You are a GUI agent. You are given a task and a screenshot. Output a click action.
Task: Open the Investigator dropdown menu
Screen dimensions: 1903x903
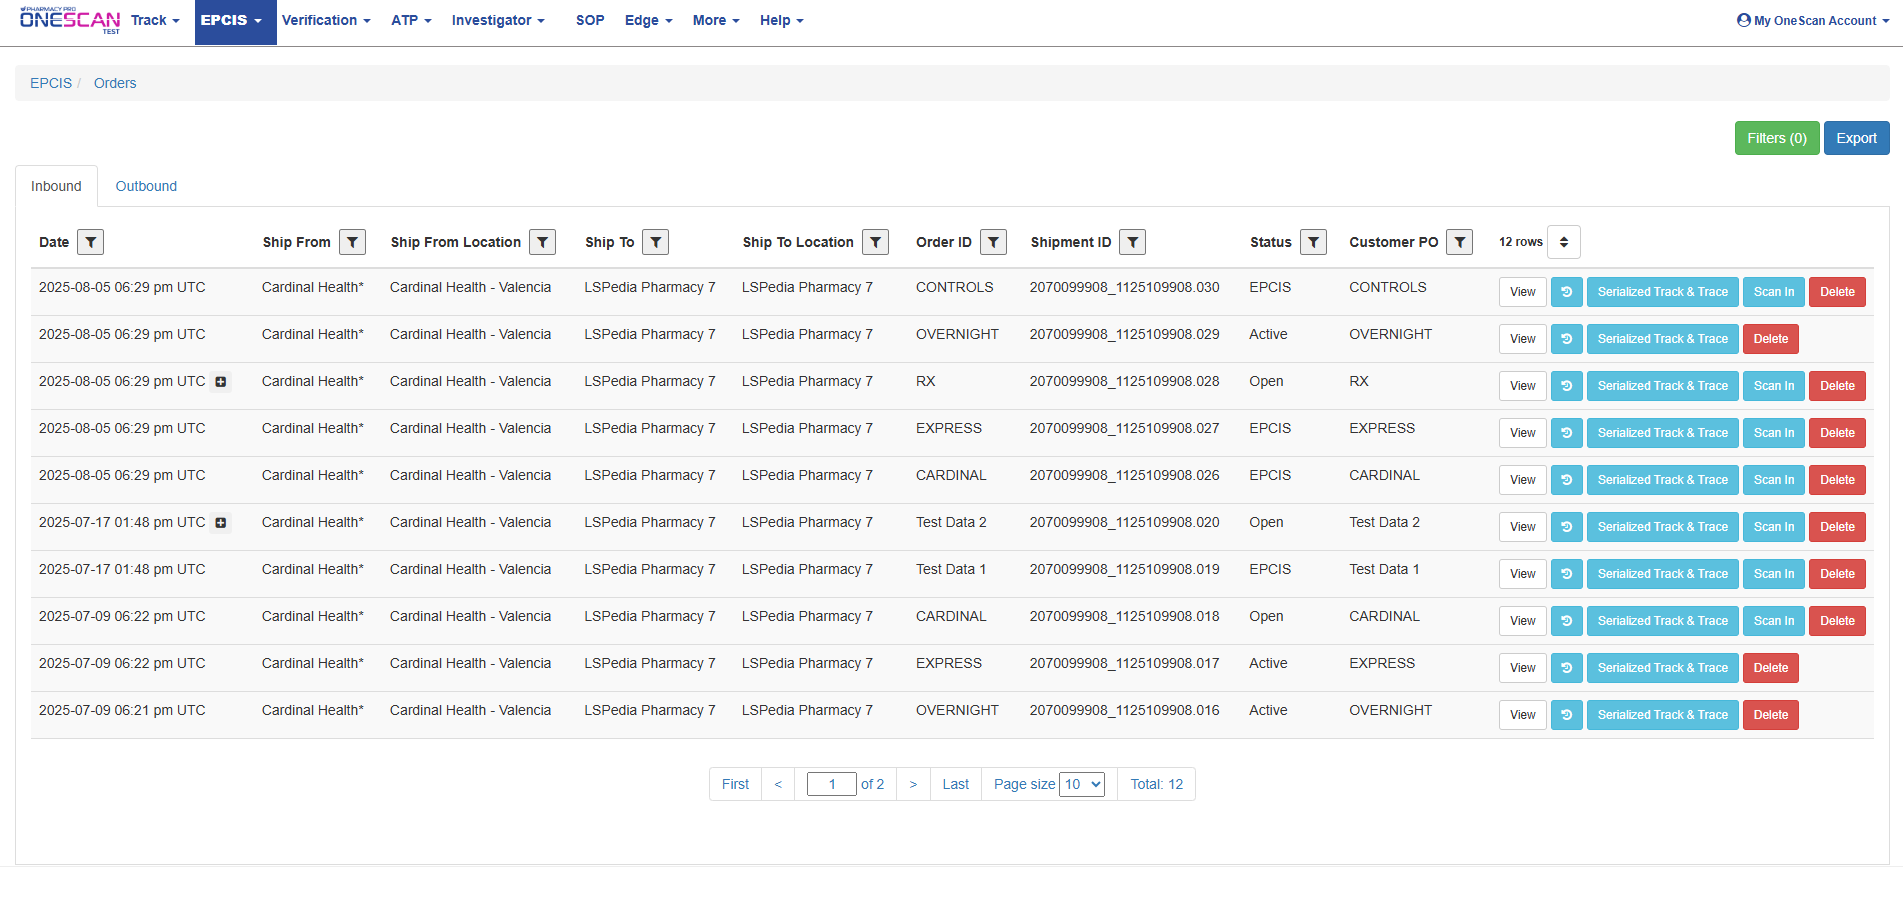pyautogui.click(x=498, y=20)
